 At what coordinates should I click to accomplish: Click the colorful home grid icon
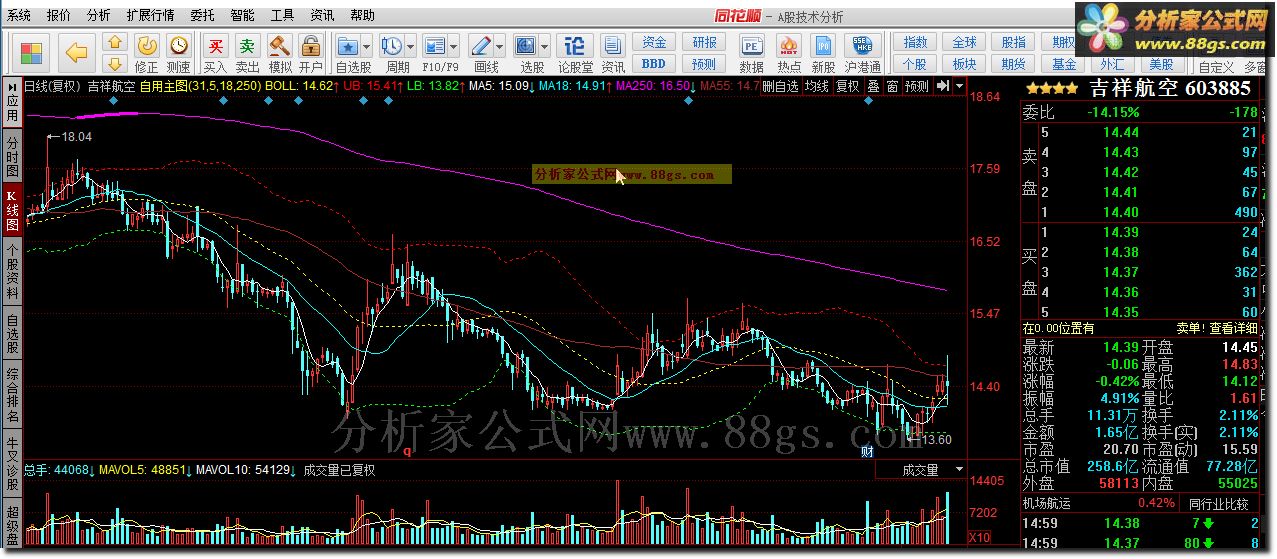(32, 52)
